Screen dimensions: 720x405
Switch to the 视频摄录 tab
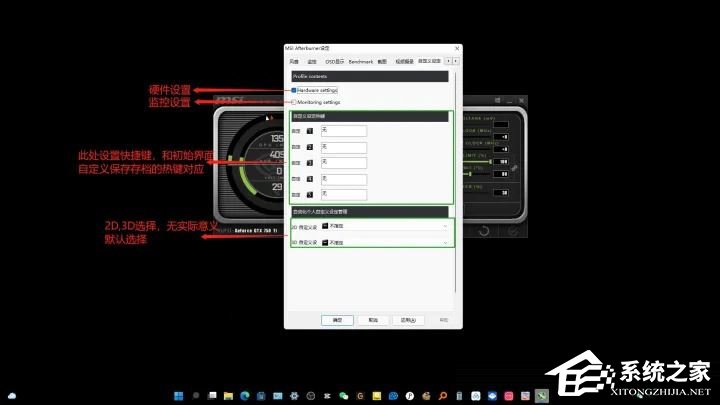click(405, 62)
